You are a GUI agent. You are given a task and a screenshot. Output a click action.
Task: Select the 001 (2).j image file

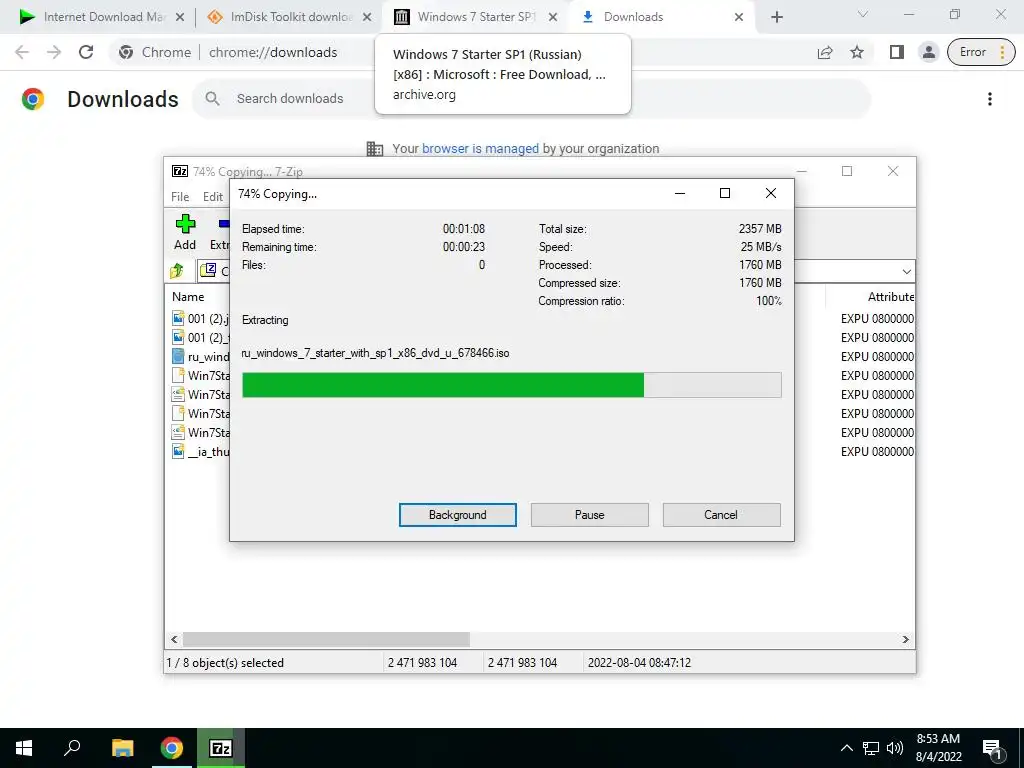pos(200,318)
